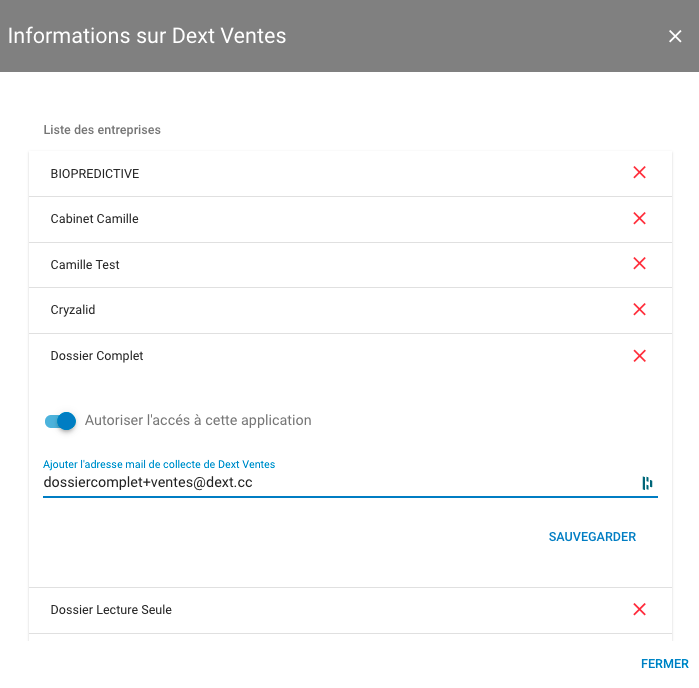The width and height of the screenshot is (699, 688).
Task: Delete Dossier Complet with red X
Action: (x=639, y=356)
